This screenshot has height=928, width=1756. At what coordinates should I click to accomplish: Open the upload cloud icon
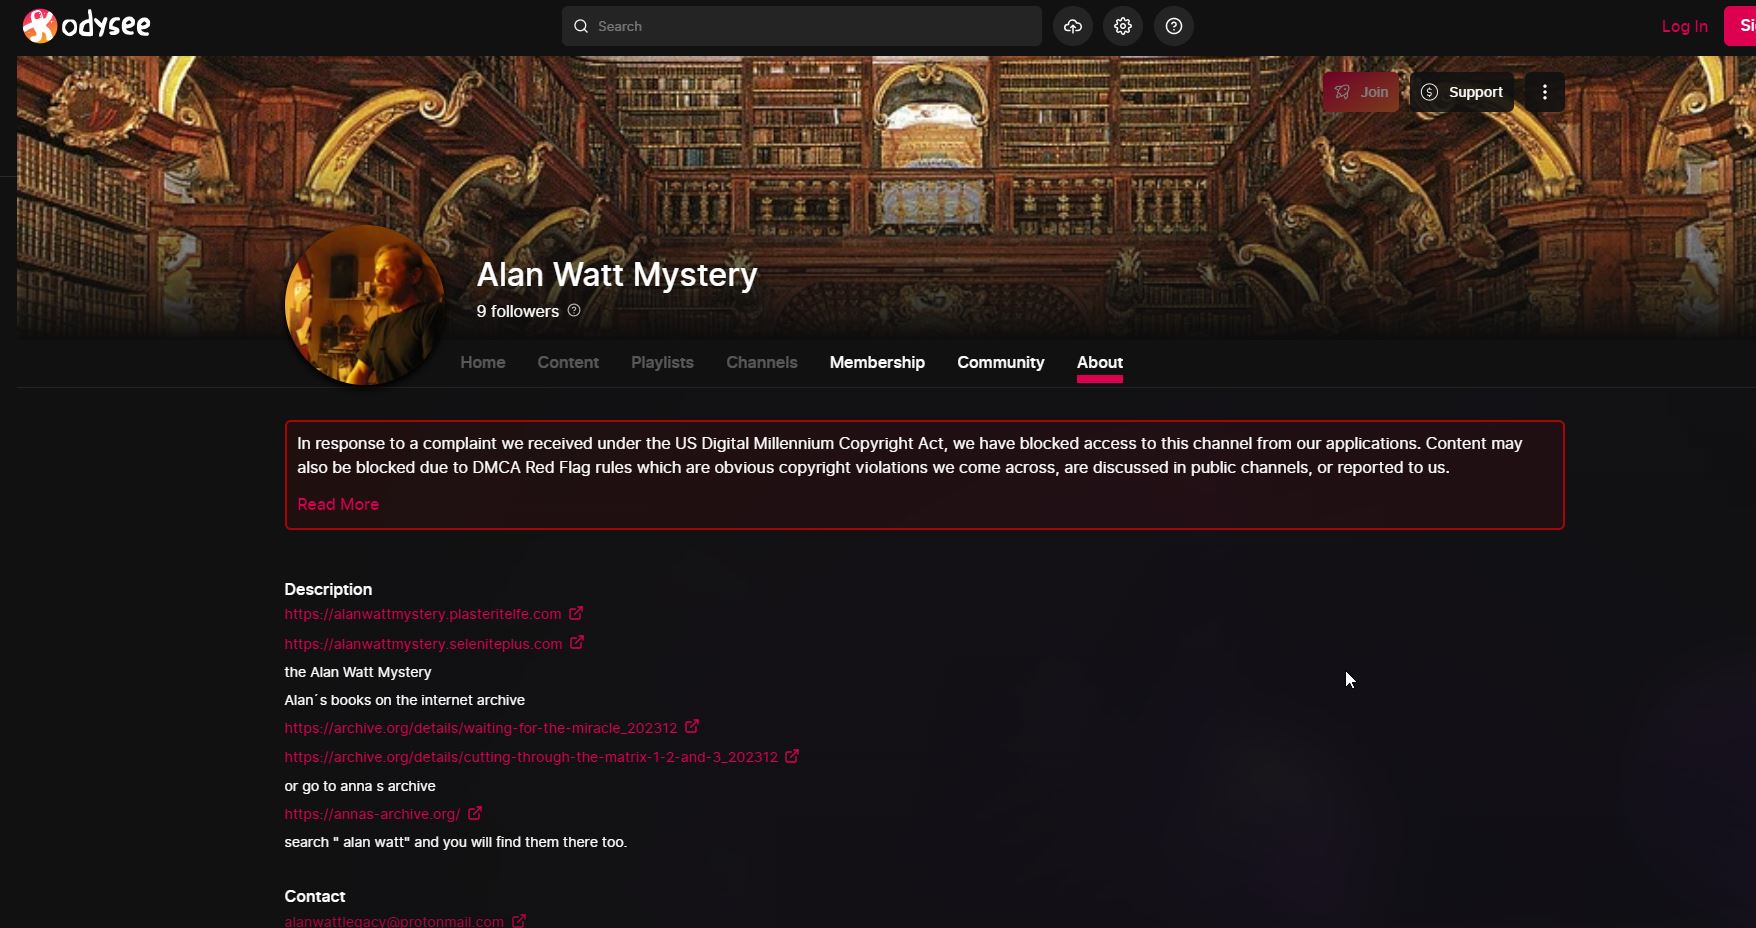coord(1073,26)
